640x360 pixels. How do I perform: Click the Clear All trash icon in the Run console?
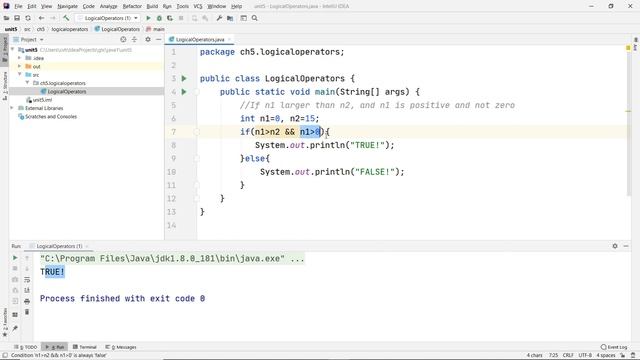click(27, 312)
